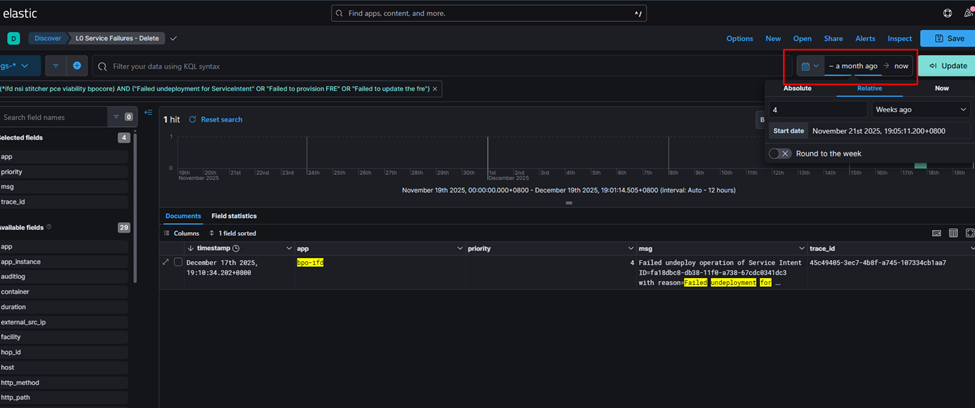Open the newsfeed celebration icon
The width and height of the screenshot is (975, 408).
[x=968, y=12]
